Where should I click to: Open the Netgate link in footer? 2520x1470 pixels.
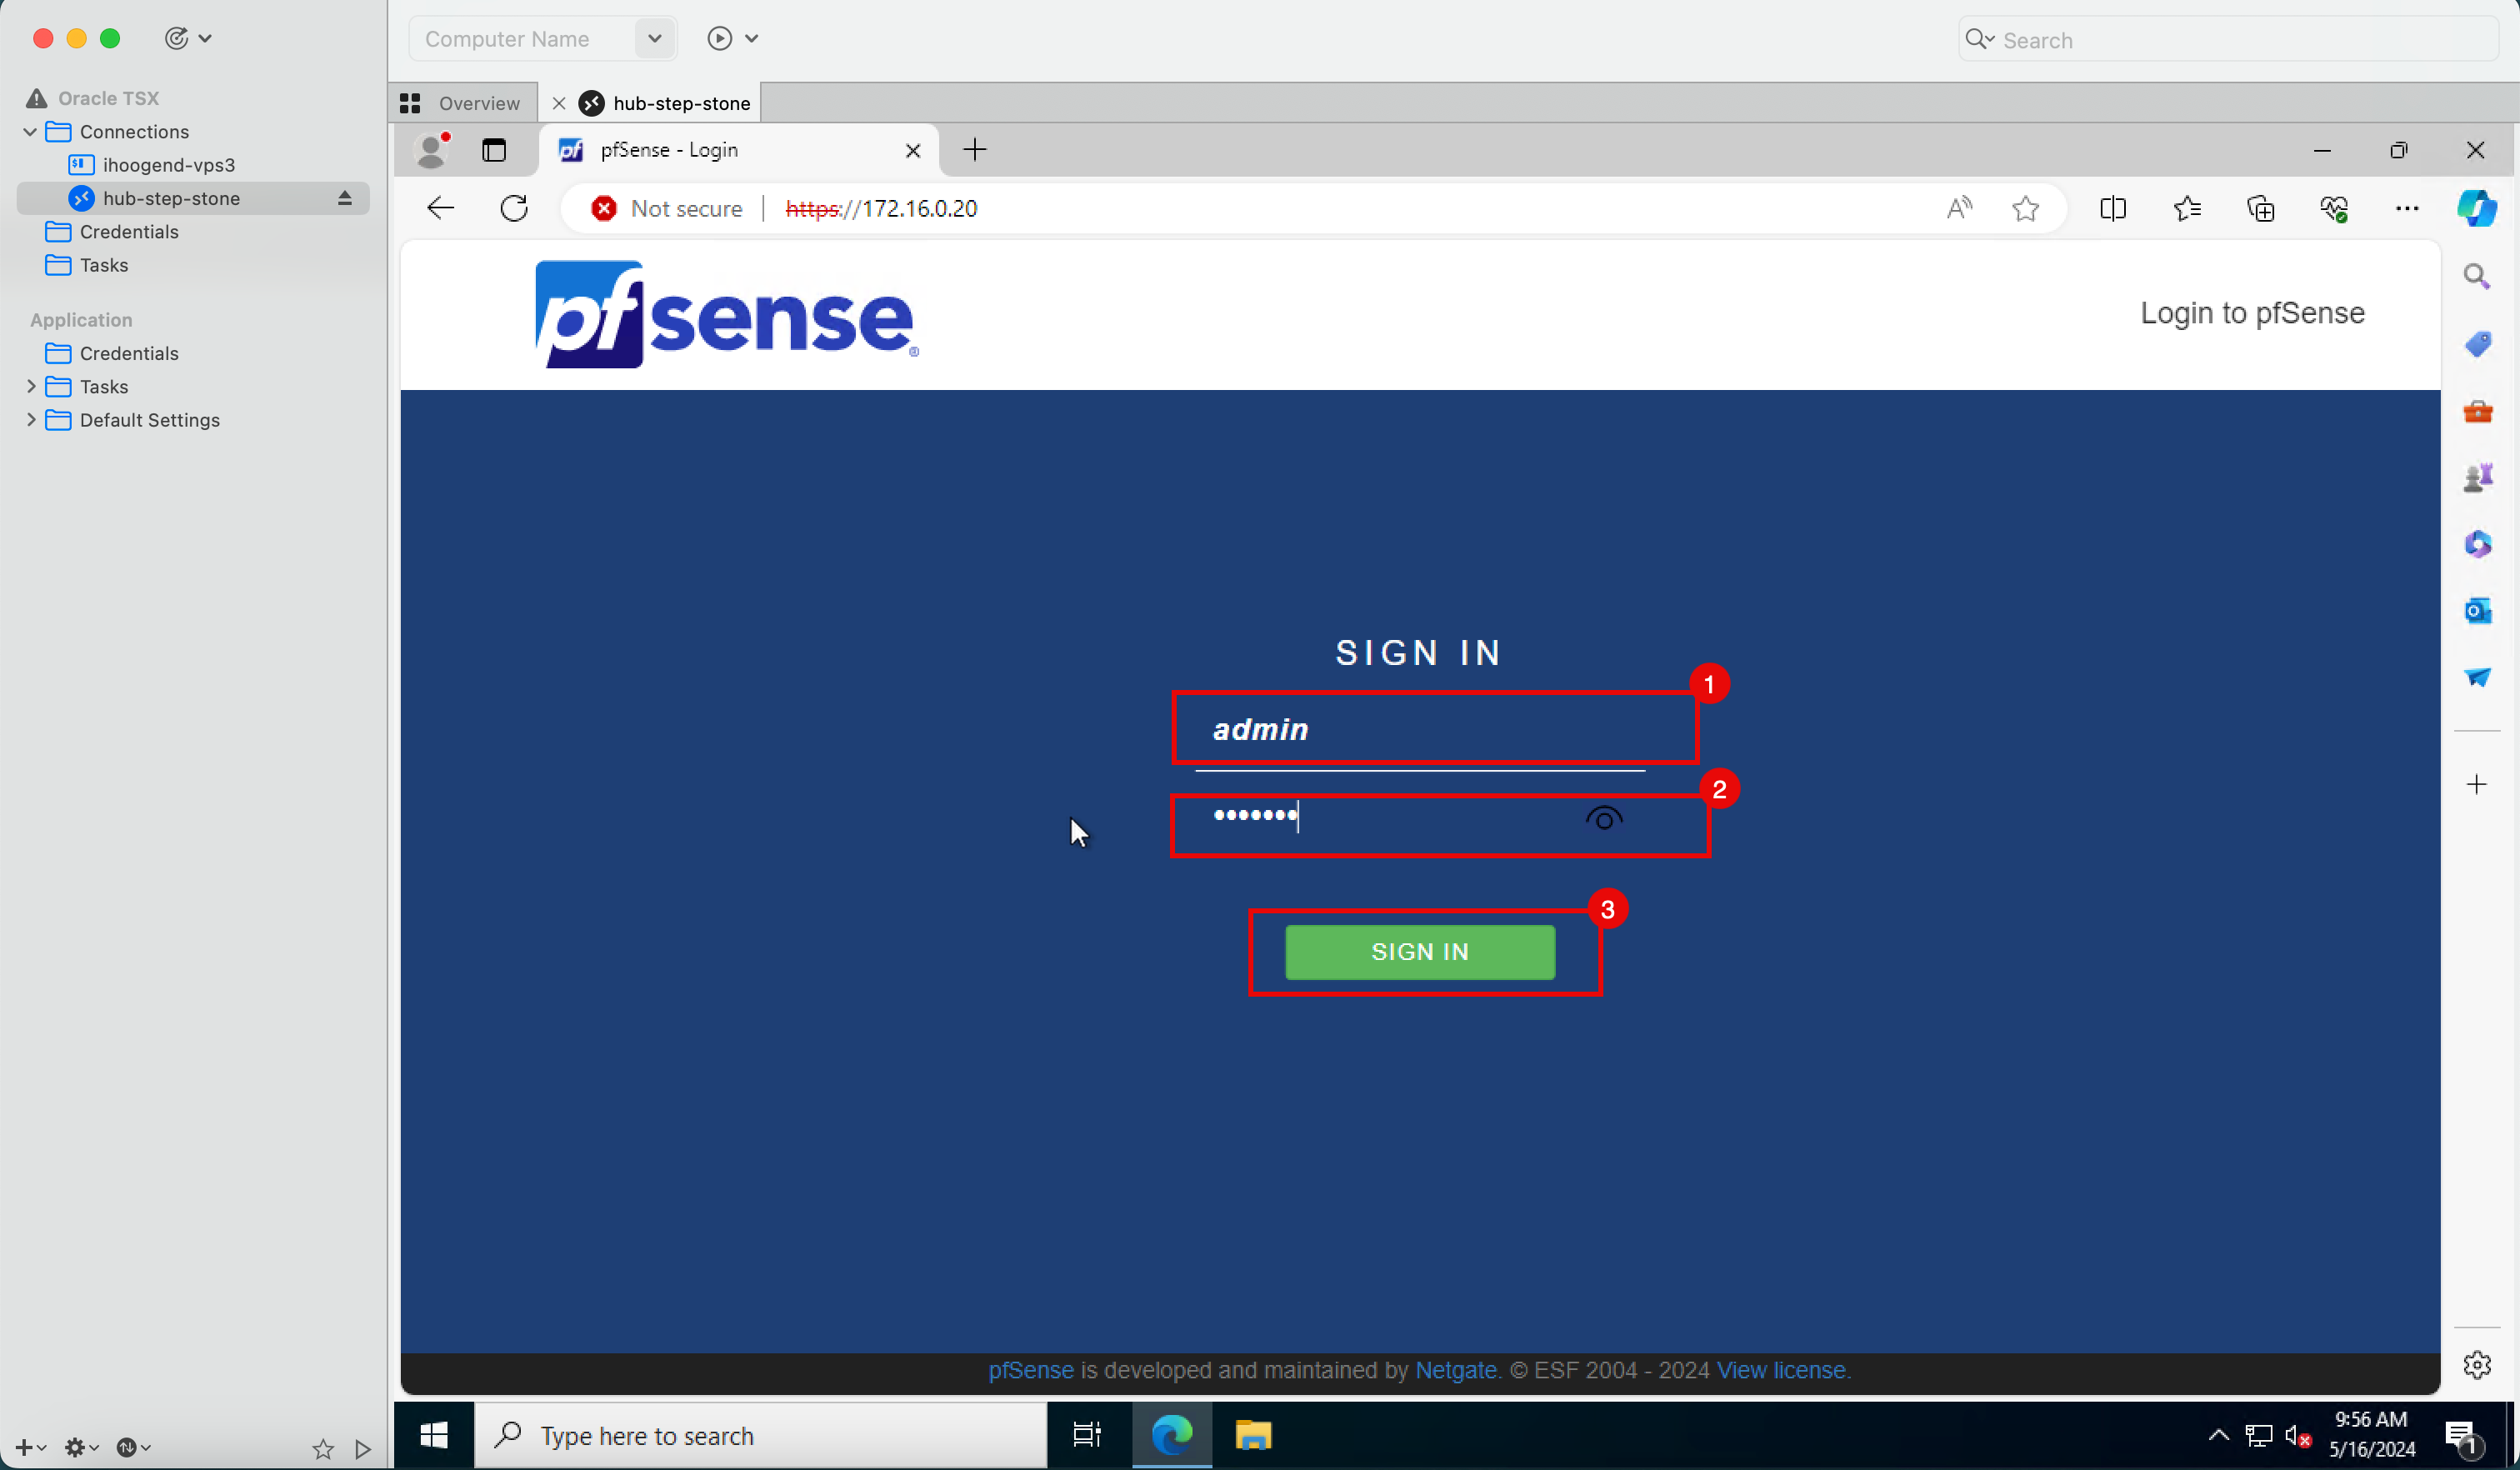[x=1455, y=1370]
